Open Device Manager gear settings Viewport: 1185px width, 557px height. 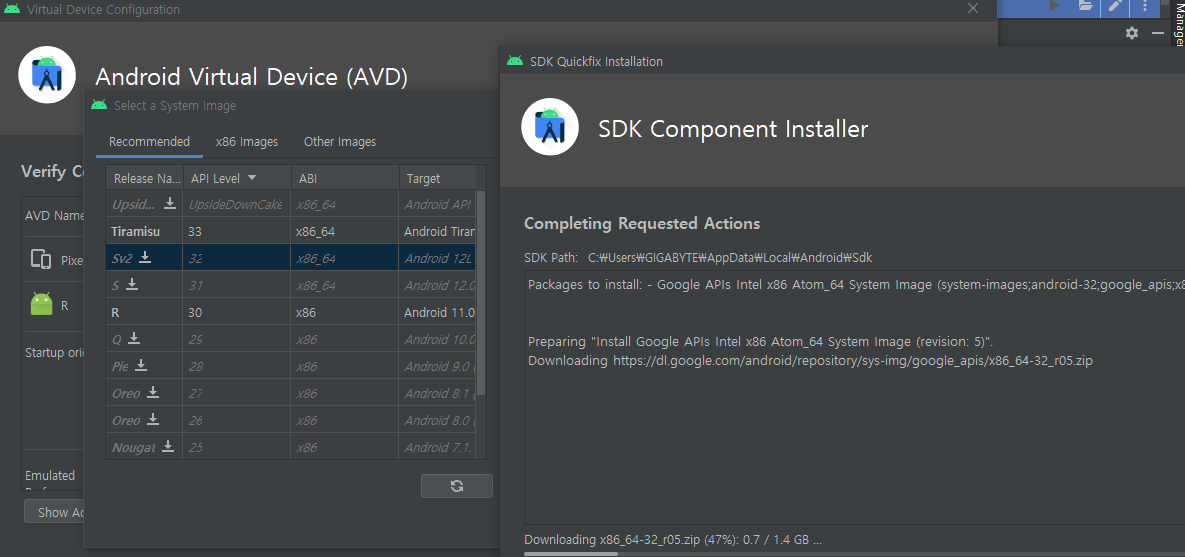coord(1131,33)
